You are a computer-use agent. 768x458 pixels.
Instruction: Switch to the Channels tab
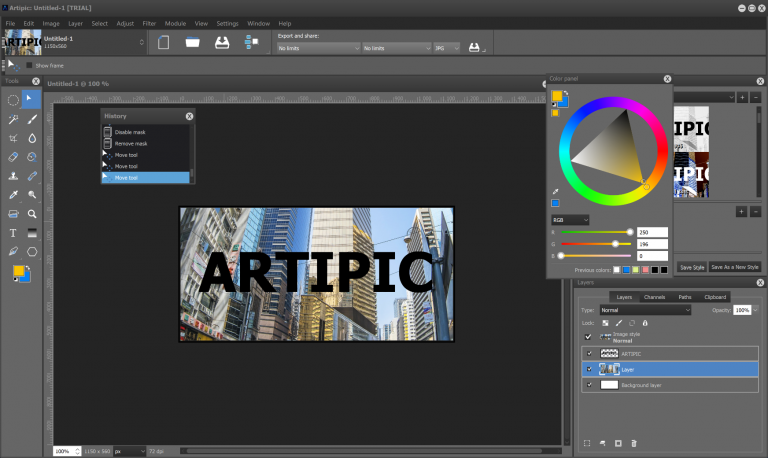coord(654,297)
